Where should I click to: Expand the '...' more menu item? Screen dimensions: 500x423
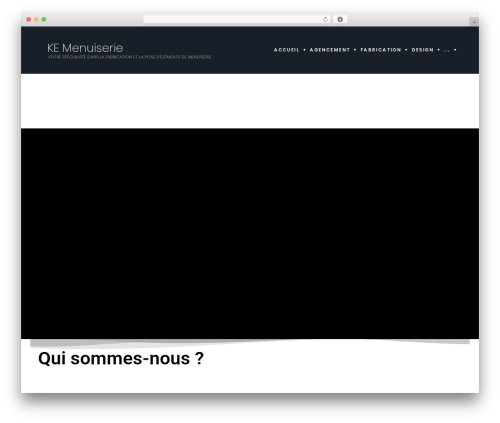pyautogui.click(x=446, y=50)
